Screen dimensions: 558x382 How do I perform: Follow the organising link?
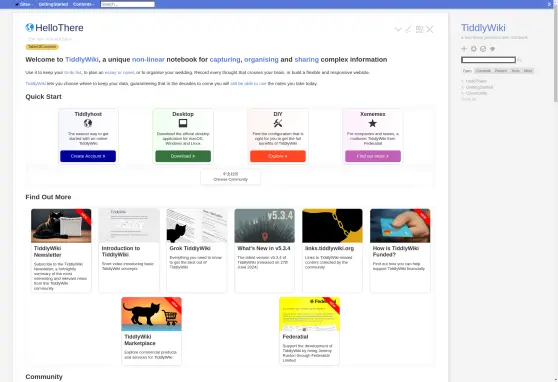tap(261, 59)
